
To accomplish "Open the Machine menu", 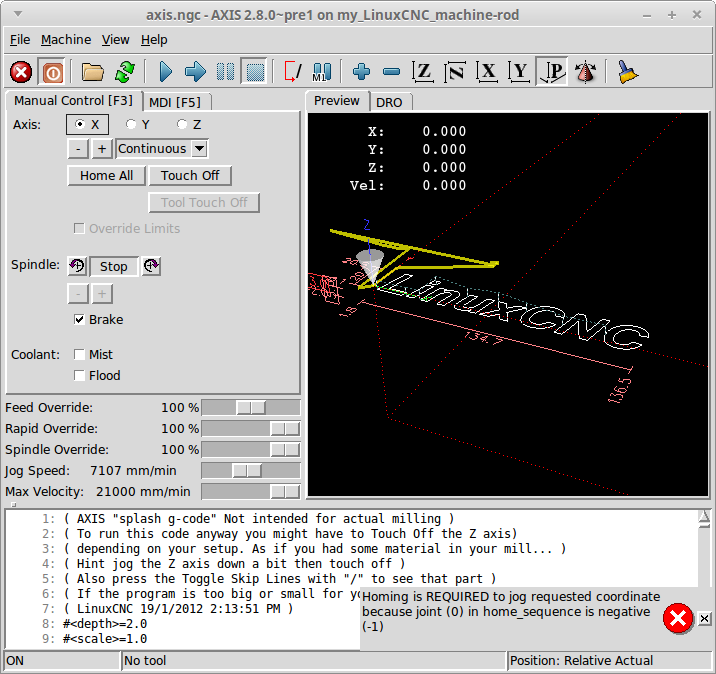I will coord(66,40).
